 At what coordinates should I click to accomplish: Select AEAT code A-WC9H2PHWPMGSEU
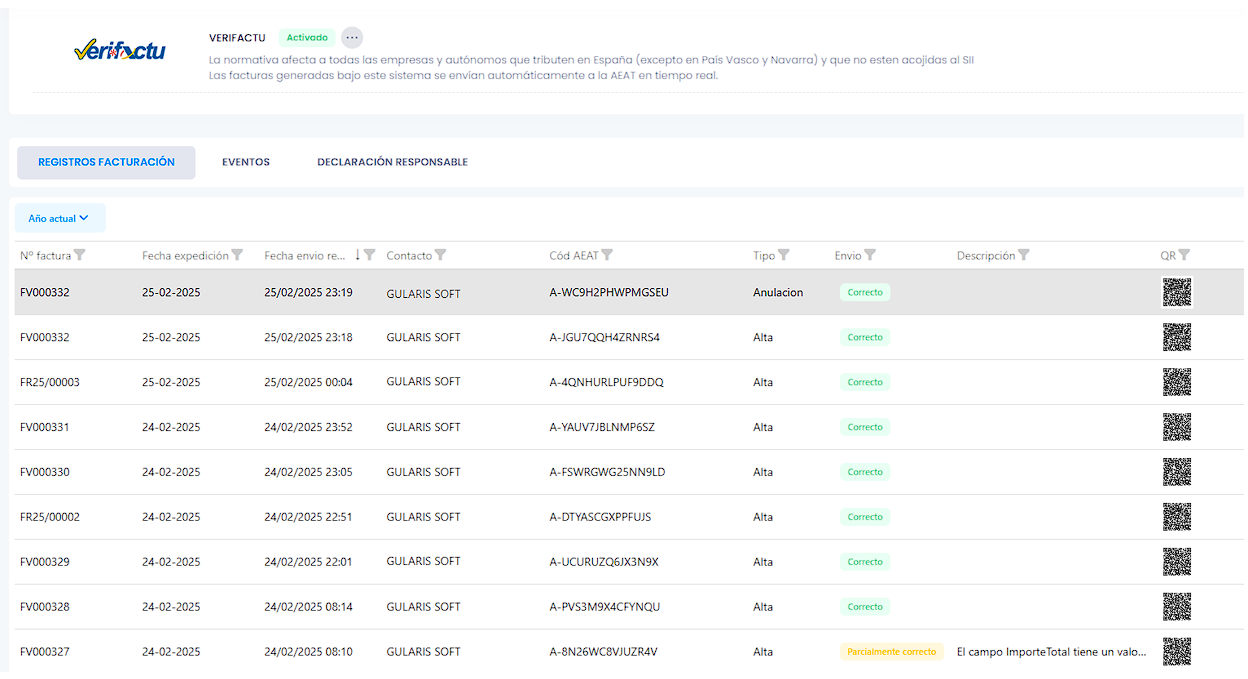(x=609, y=293)
